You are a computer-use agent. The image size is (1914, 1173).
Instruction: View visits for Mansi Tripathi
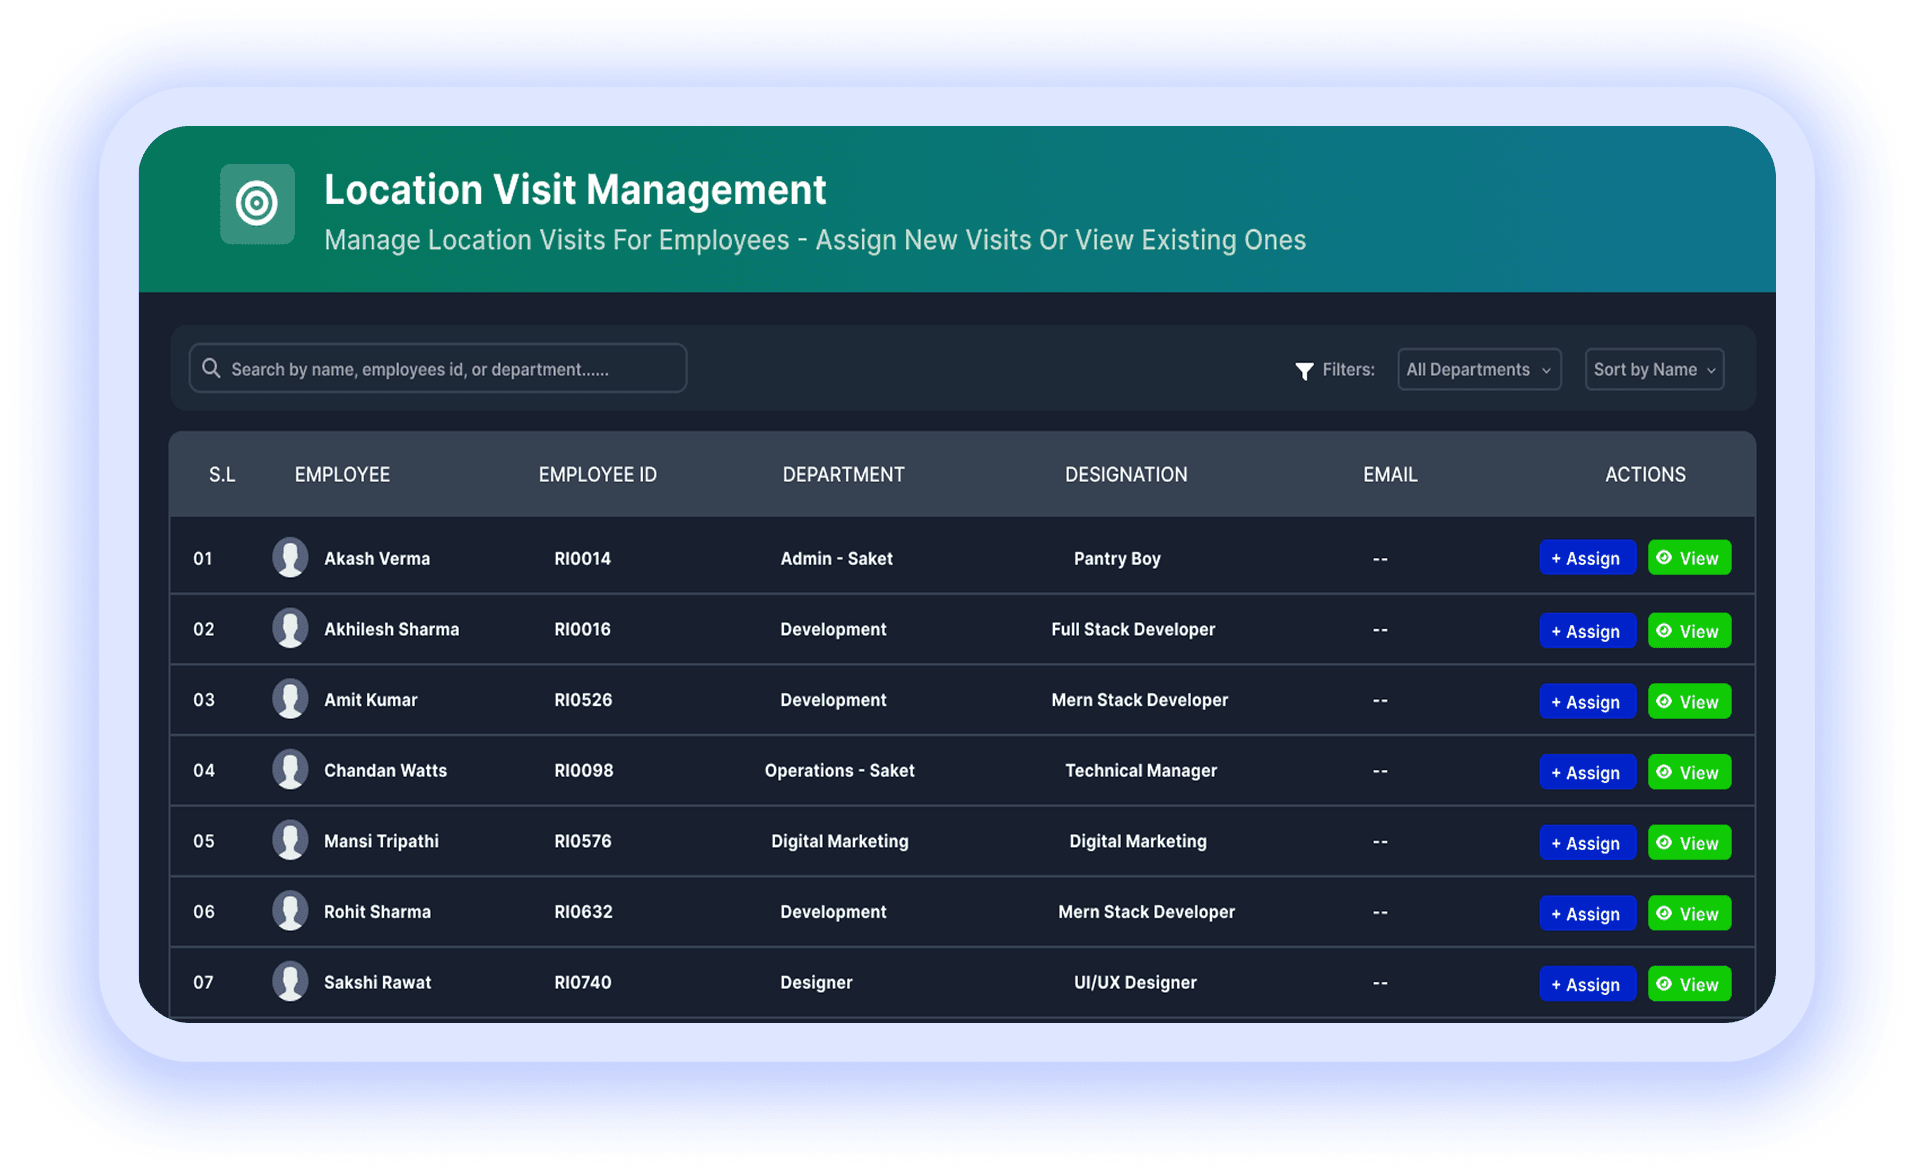point(1688,842)
